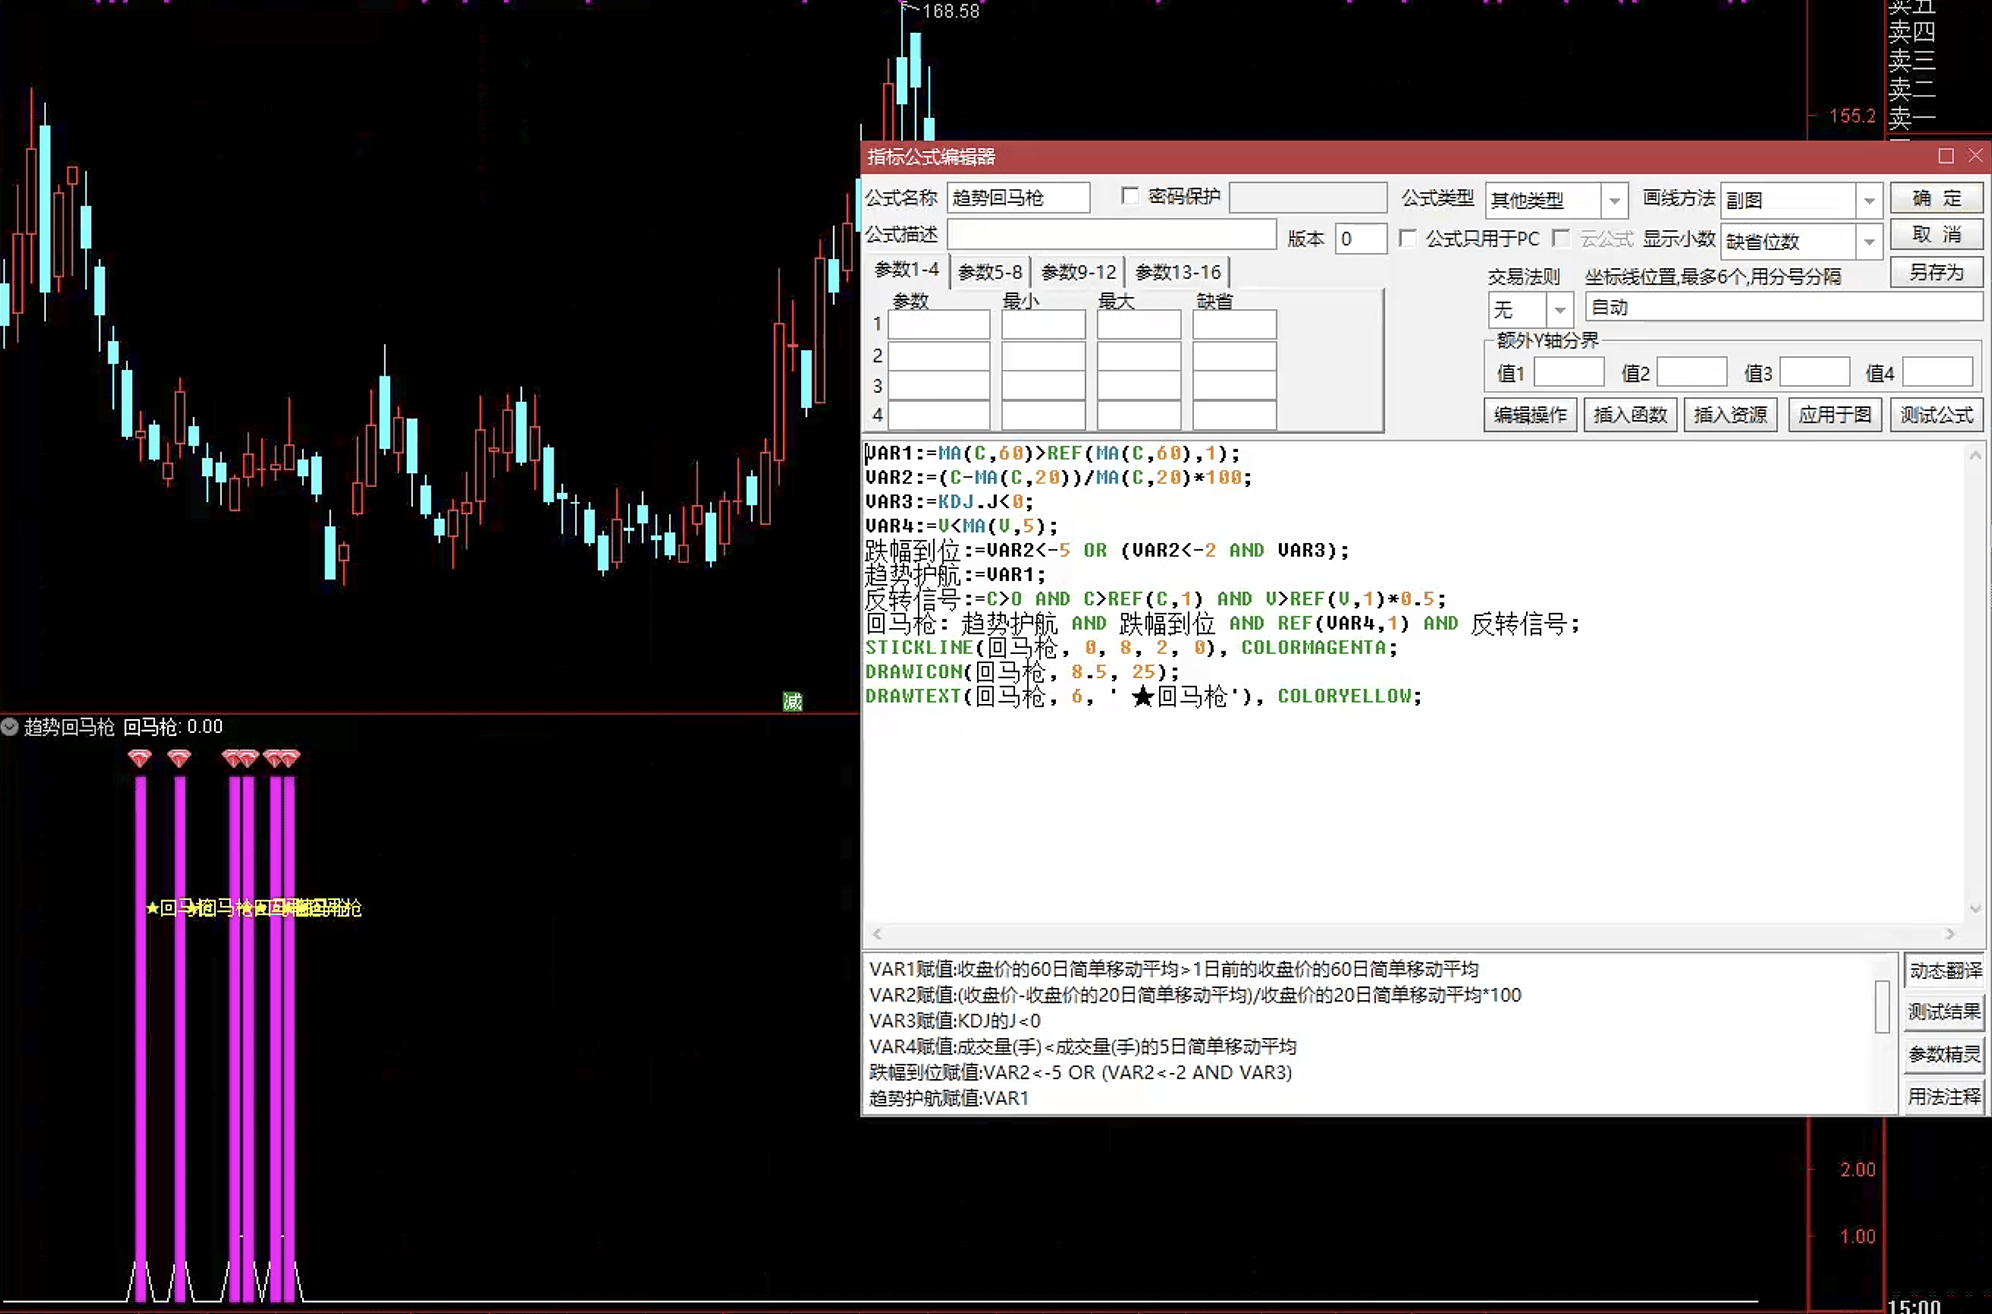Click the 值3 Y-axis boundary field

point(1814,372)
